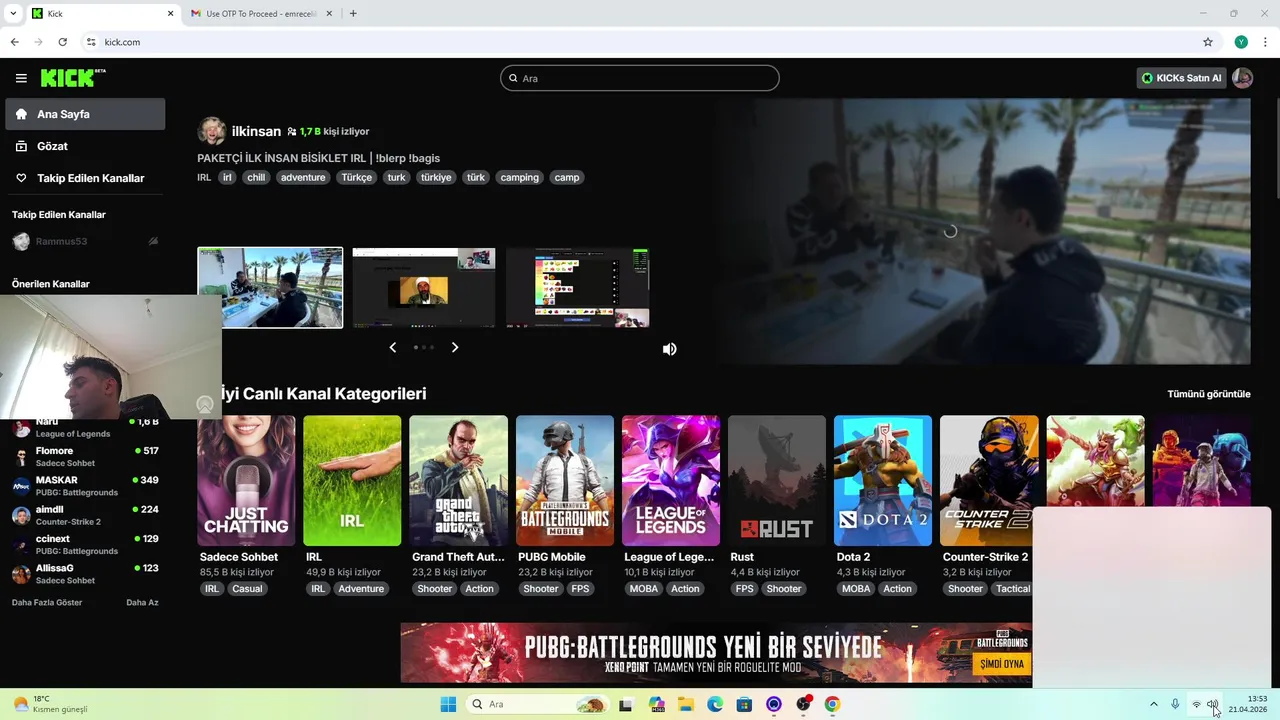The height and width of the screenshot is (720, 1280).
Task: Click ilkinsan streamer avatar
Action: (x=212, y=131)
